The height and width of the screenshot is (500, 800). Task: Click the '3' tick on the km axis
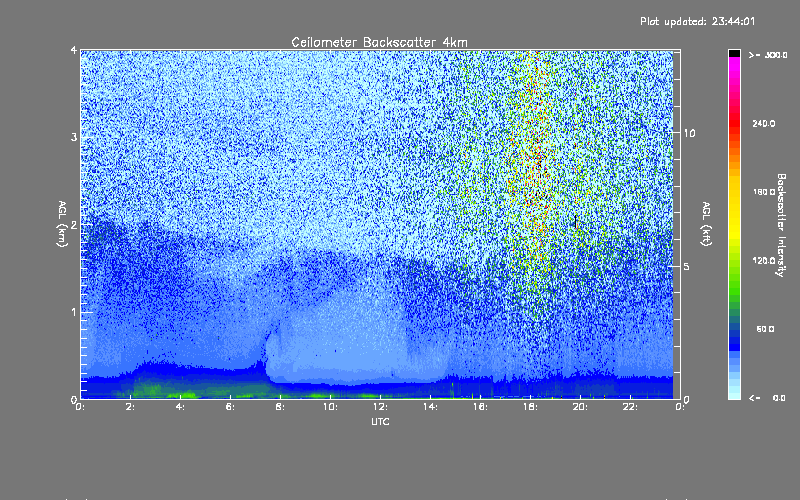point(74,137)
